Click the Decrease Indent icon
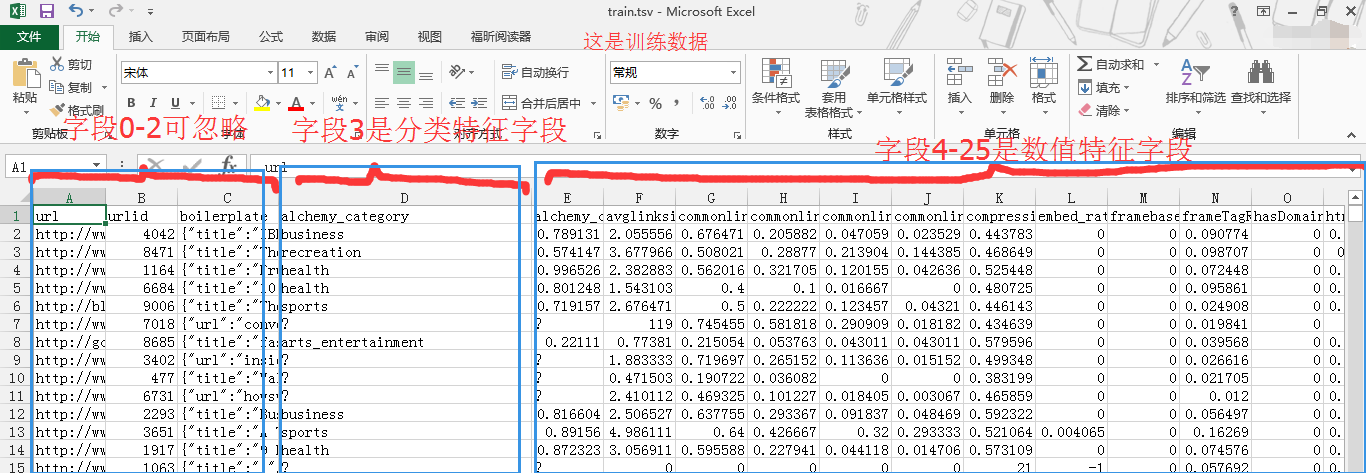 click(x=458, y=103)
